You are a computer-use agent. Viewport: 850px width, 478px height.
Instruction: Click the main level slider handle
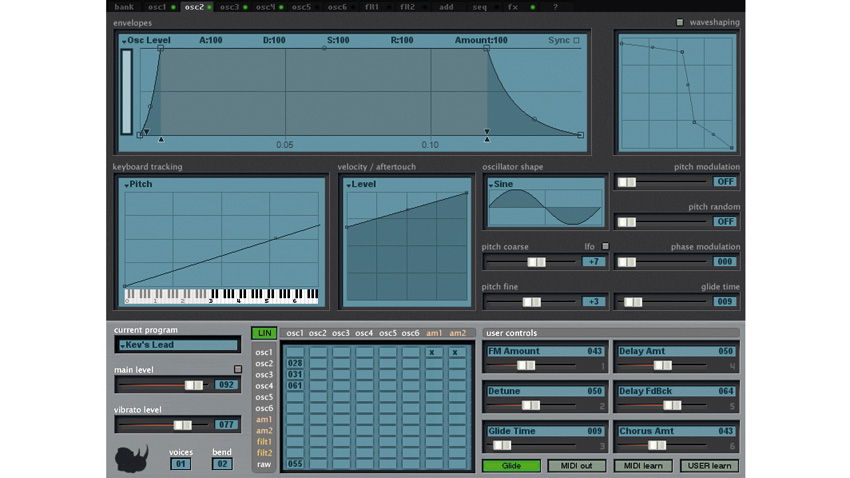coord(194,385)
